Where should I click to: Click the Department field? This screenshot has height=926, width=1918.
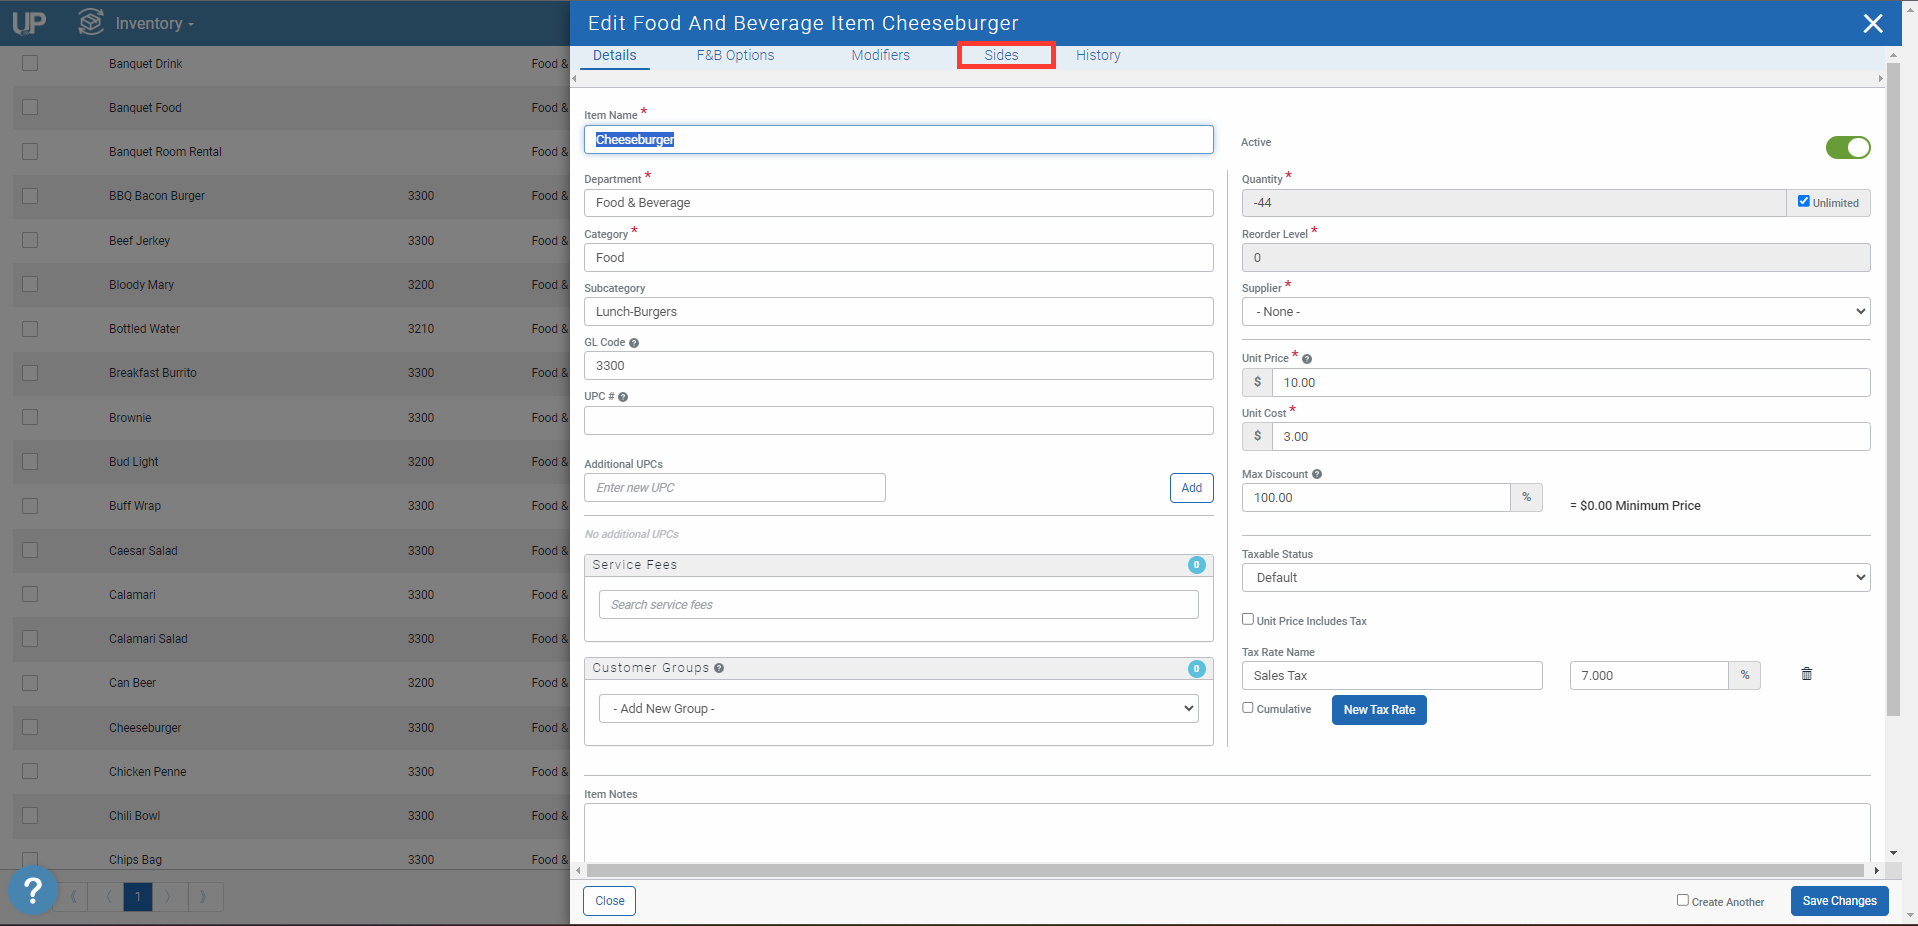point(899,203)
